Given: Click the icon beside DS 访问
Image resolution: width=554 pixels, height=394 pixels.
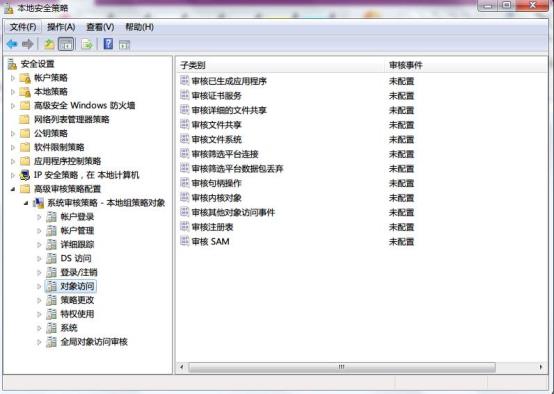Looking at the screenshot, I should [51, 258].
